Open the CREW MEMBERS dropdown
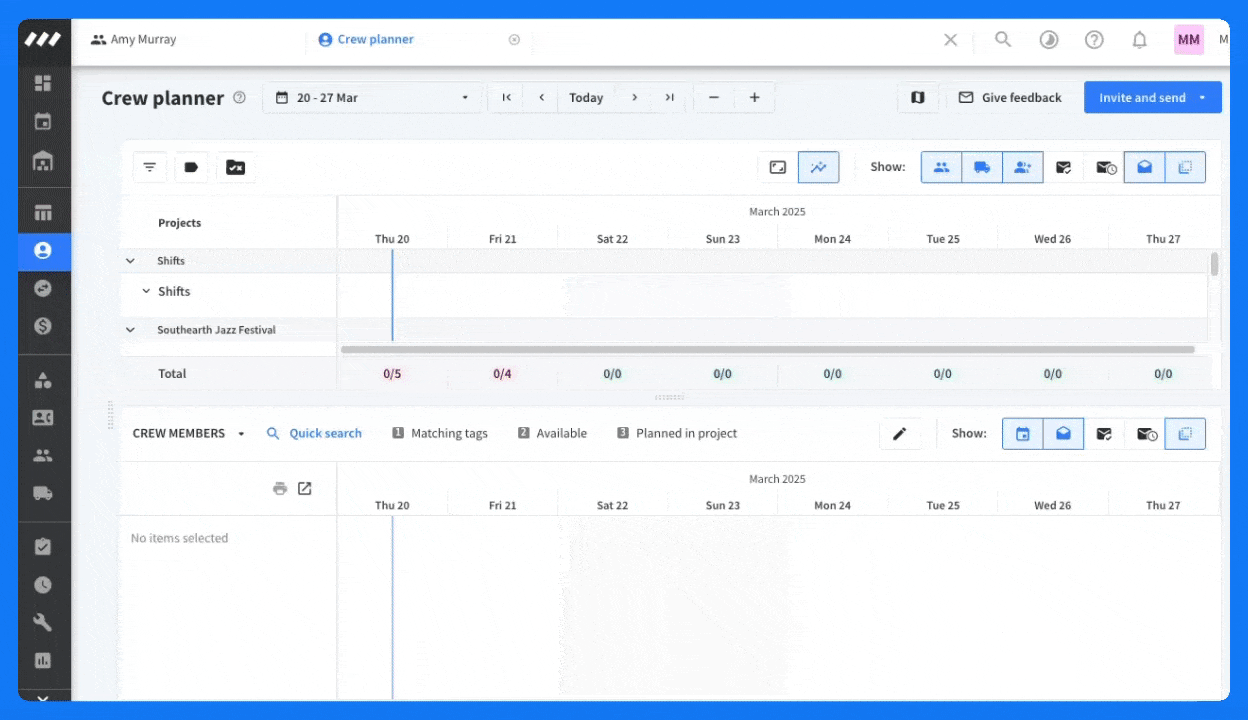The height and width of the screenshot is (720, 1248). (x=188, y=434)
